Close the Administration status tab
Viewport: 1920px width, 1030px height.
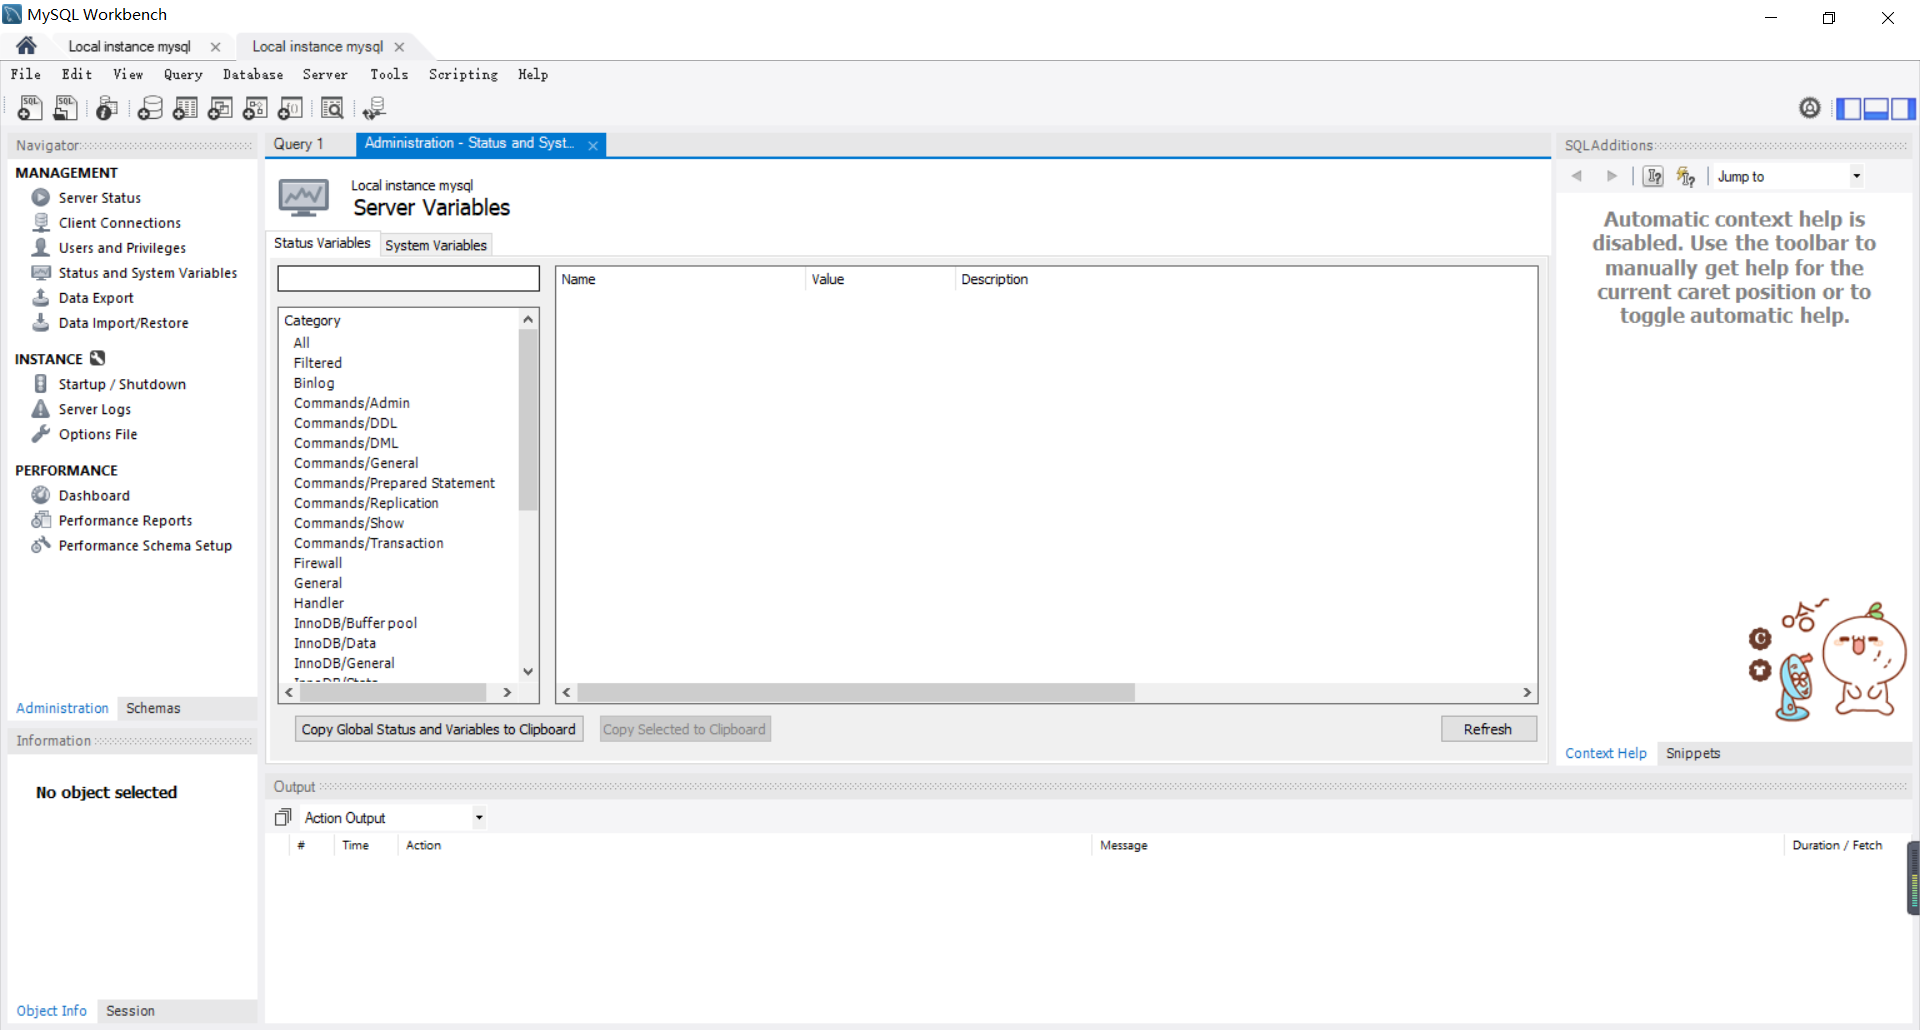tap(593, 145)
